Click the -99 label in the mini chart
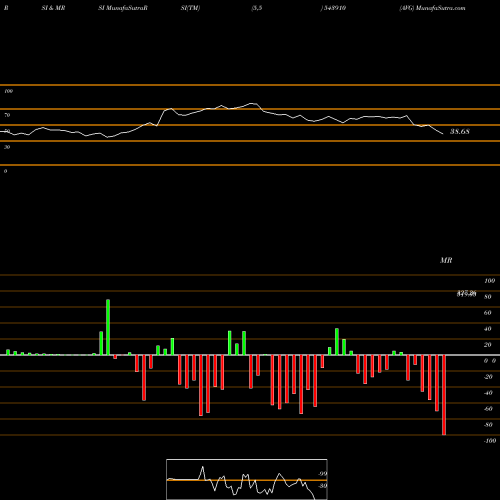This screenshot has width=500, height=500. click(x=322, y=474)
